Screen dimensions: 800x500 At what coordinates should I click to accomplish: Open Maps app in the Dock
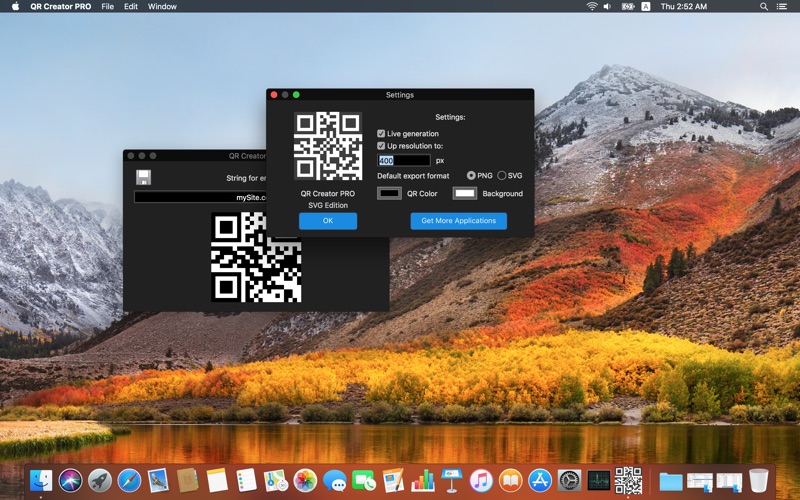point(276,481)
